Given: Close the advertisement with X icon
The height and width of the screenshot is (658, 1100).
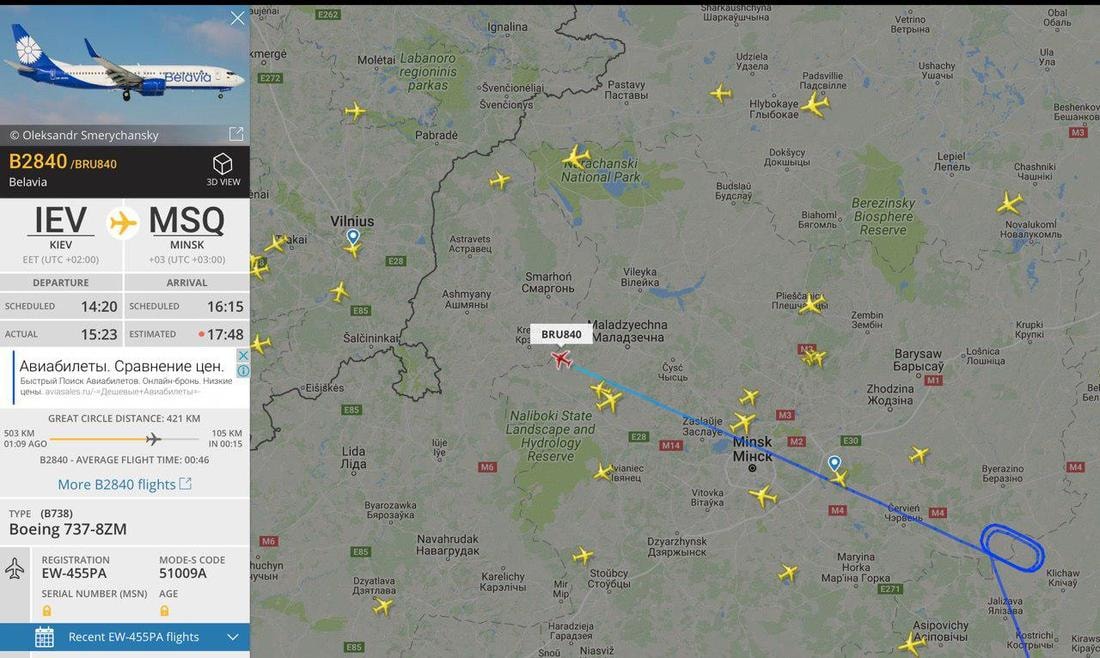Looking at the screenshot, I should (243, 355).
